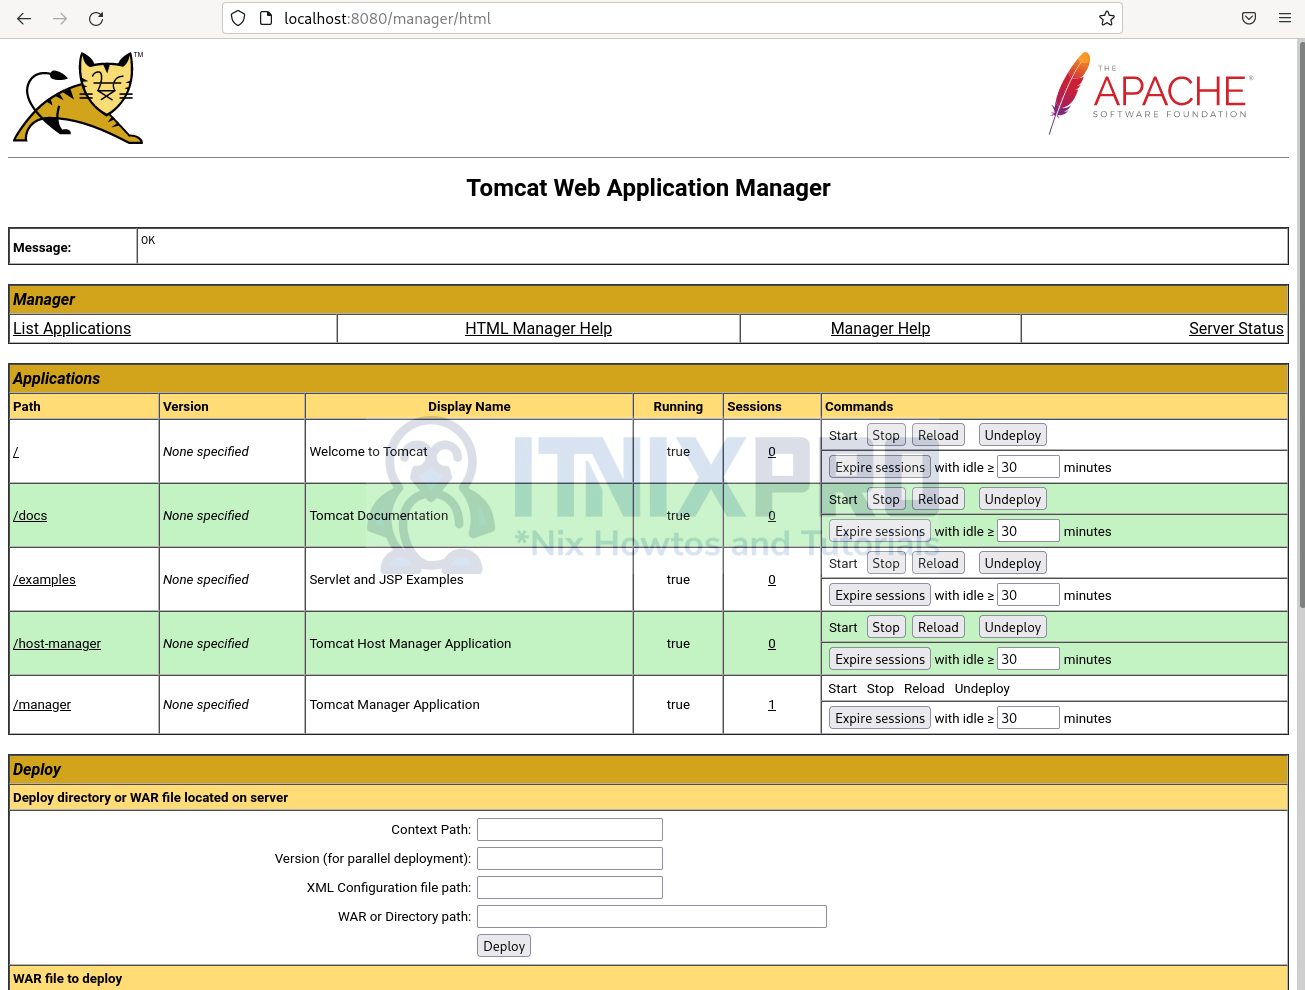Click the Deploy button
1305x990 pixels.
[x=504, y=946]
